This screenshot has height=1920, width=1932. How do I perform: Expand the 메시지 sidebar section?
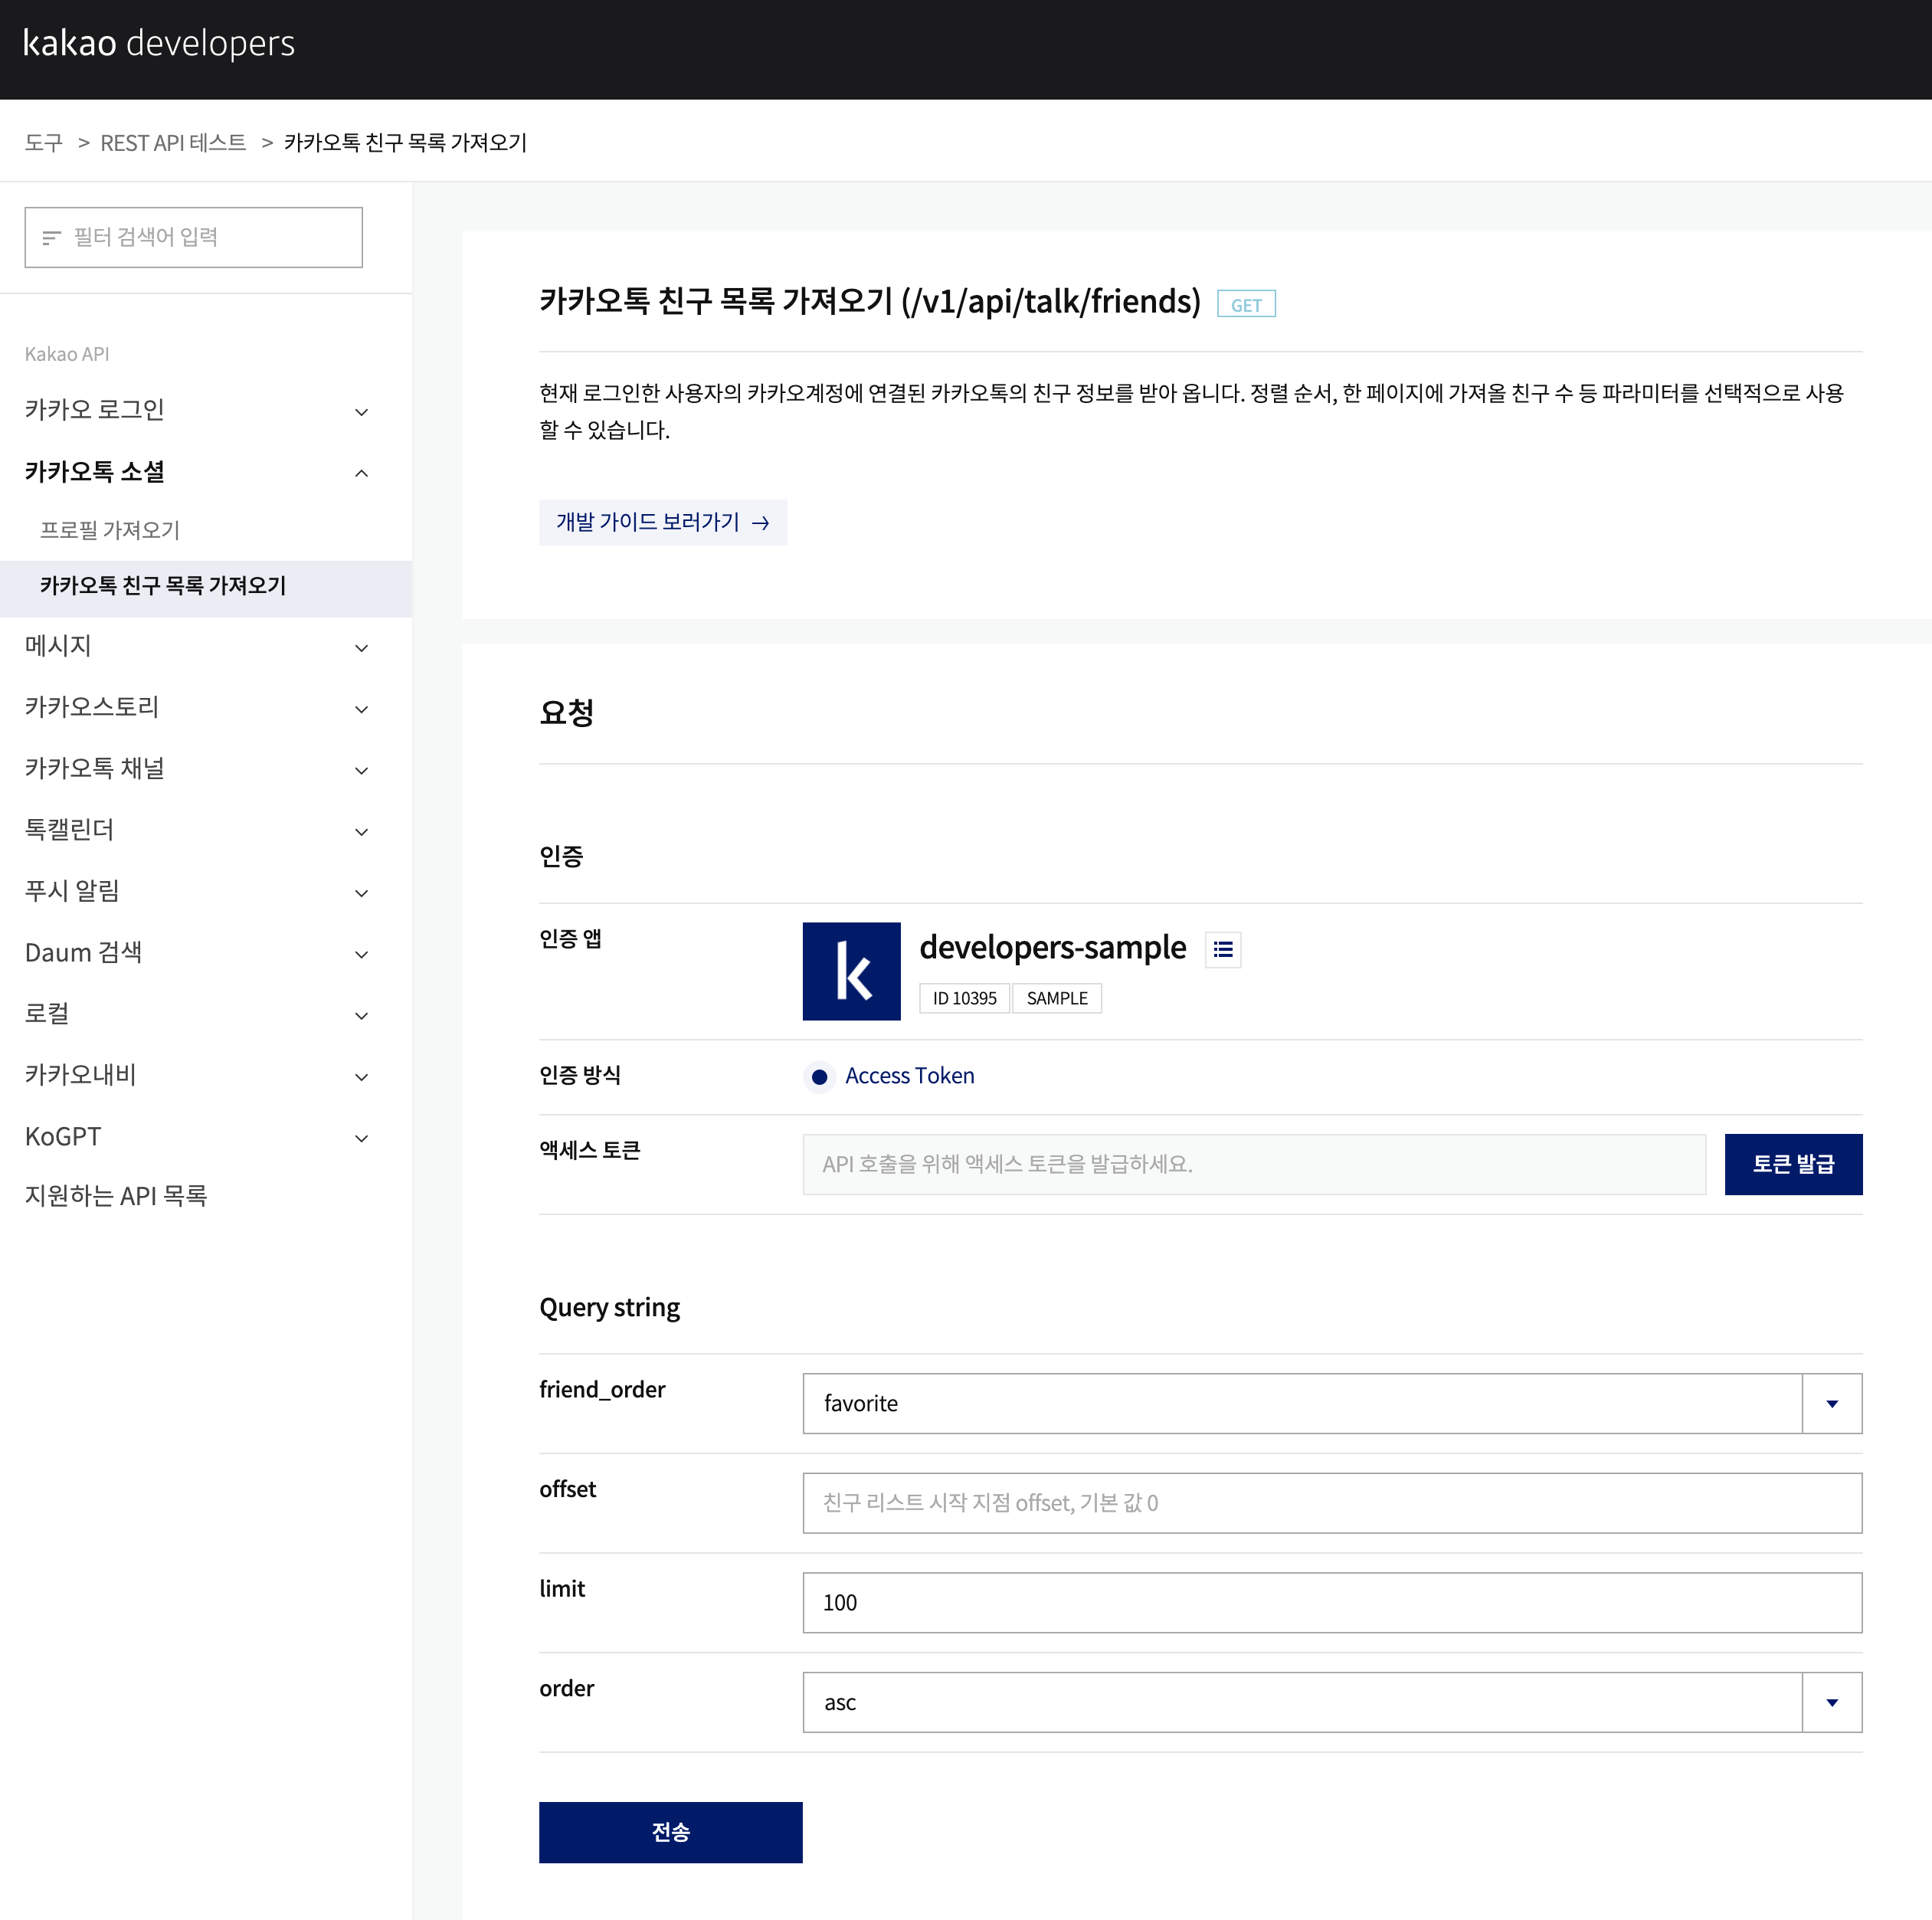click(x=361, y=648)
